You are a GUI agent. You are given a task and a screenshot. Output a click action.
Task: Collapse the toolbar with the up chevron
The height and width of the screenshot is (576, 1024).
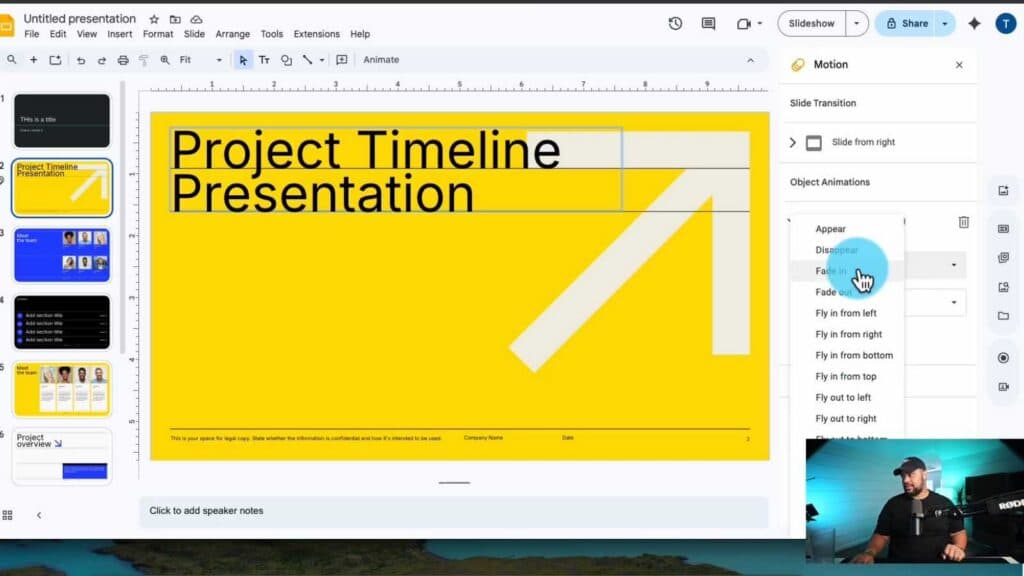coord(750,60)
